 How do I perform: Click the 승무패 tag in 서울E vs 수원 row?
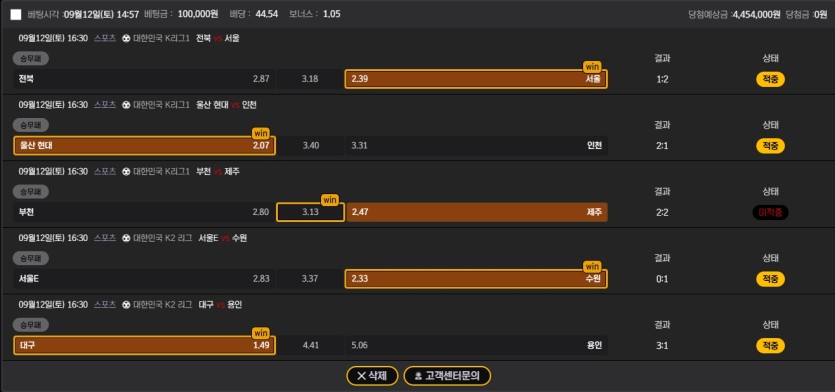(x=31, y=258)
